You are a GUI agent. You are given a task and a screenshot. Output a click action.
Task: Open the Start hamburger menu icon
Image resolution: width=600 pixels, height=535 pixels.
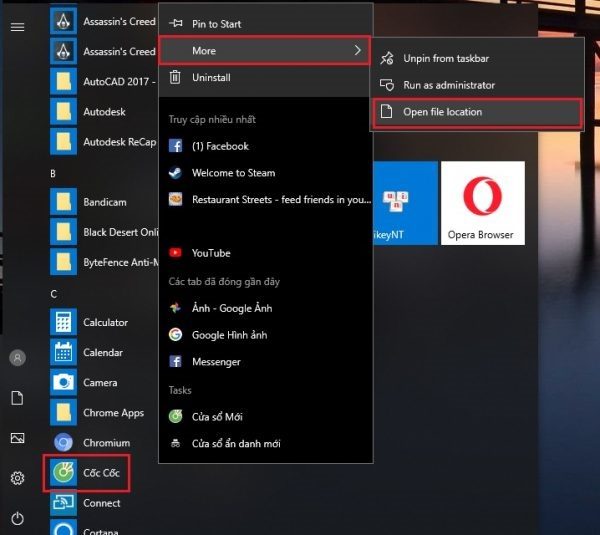tap(17, 27)
